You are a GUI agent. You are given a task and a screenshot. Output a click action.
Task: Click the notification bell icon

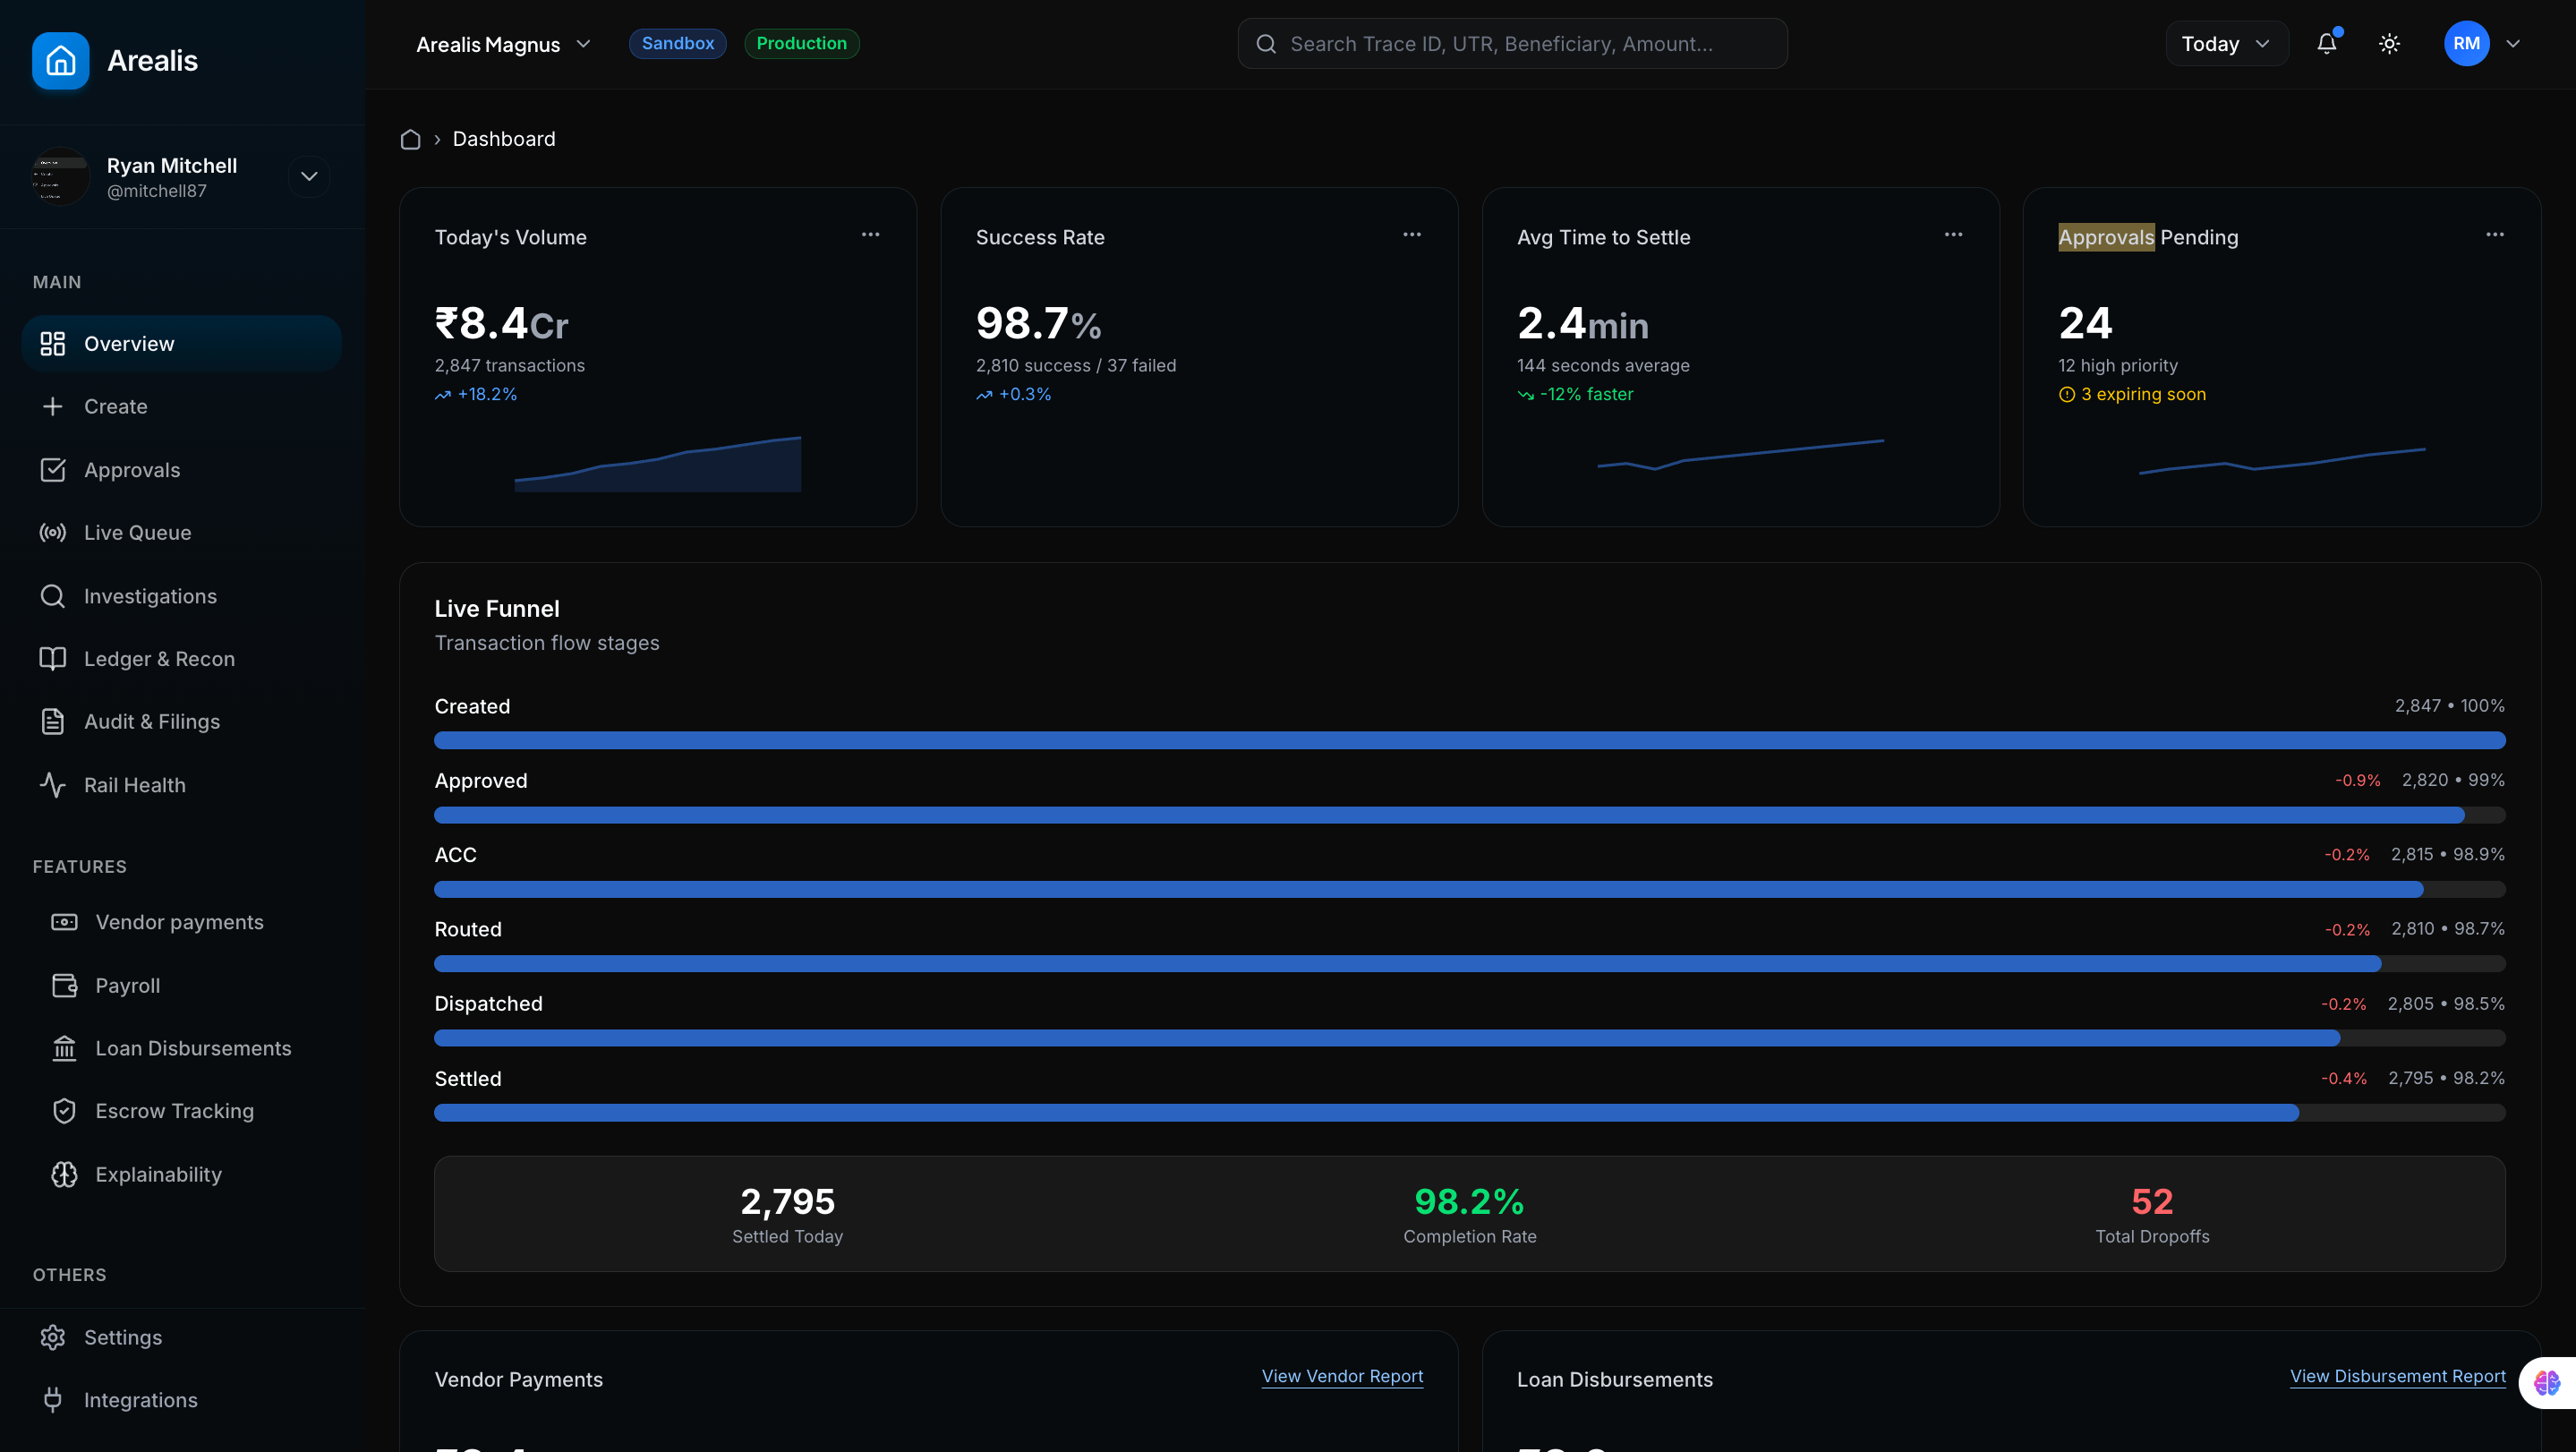tap(2328, 43)
